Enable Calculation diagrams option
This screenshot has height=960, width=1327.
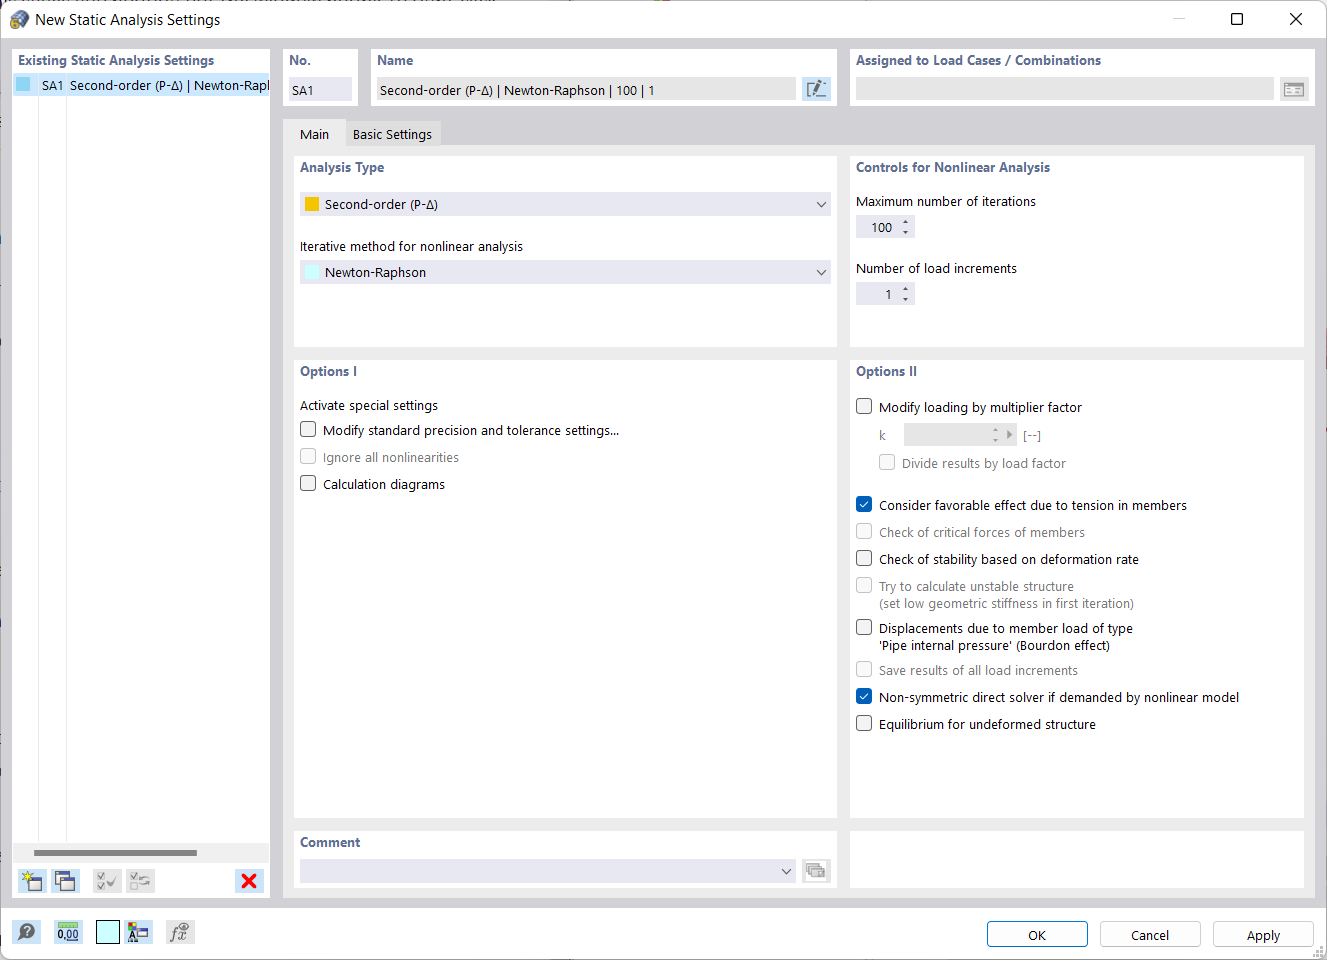pos(308,483)
